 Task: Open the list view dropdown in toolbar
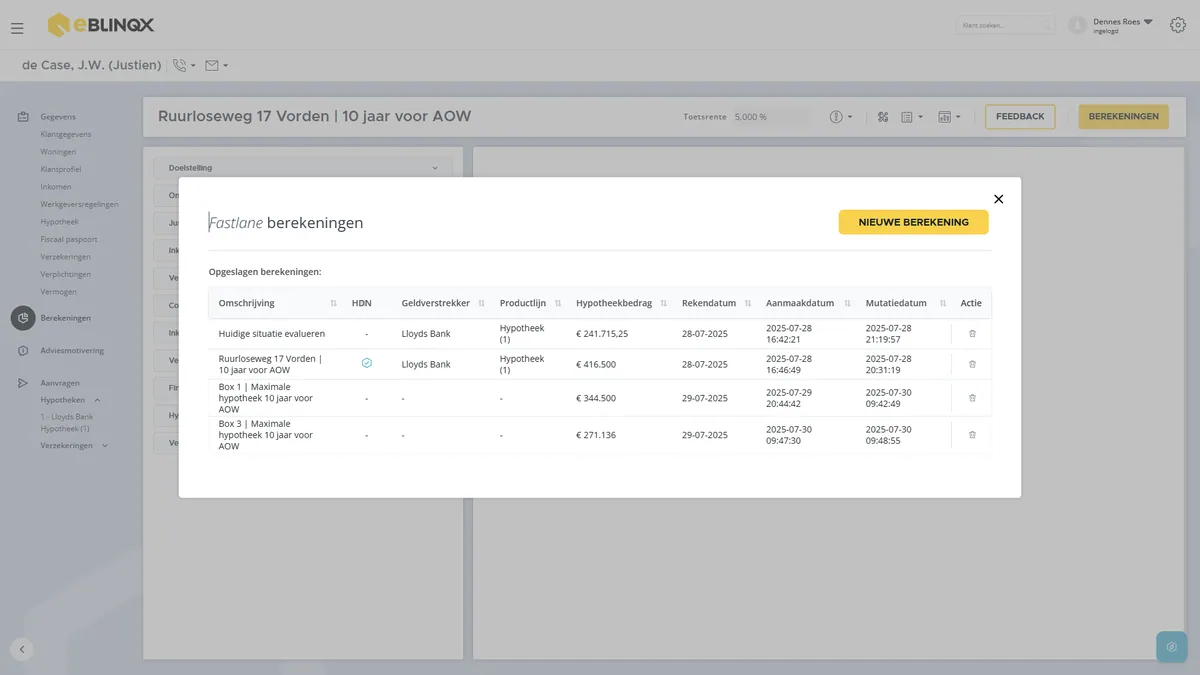point(911,117)
